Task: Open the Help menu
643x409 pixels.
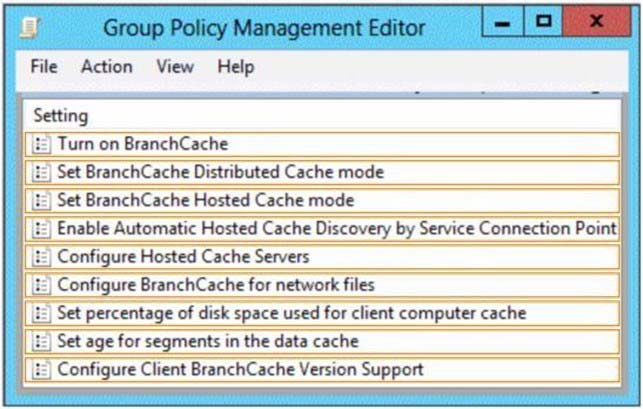Action: 236,67
